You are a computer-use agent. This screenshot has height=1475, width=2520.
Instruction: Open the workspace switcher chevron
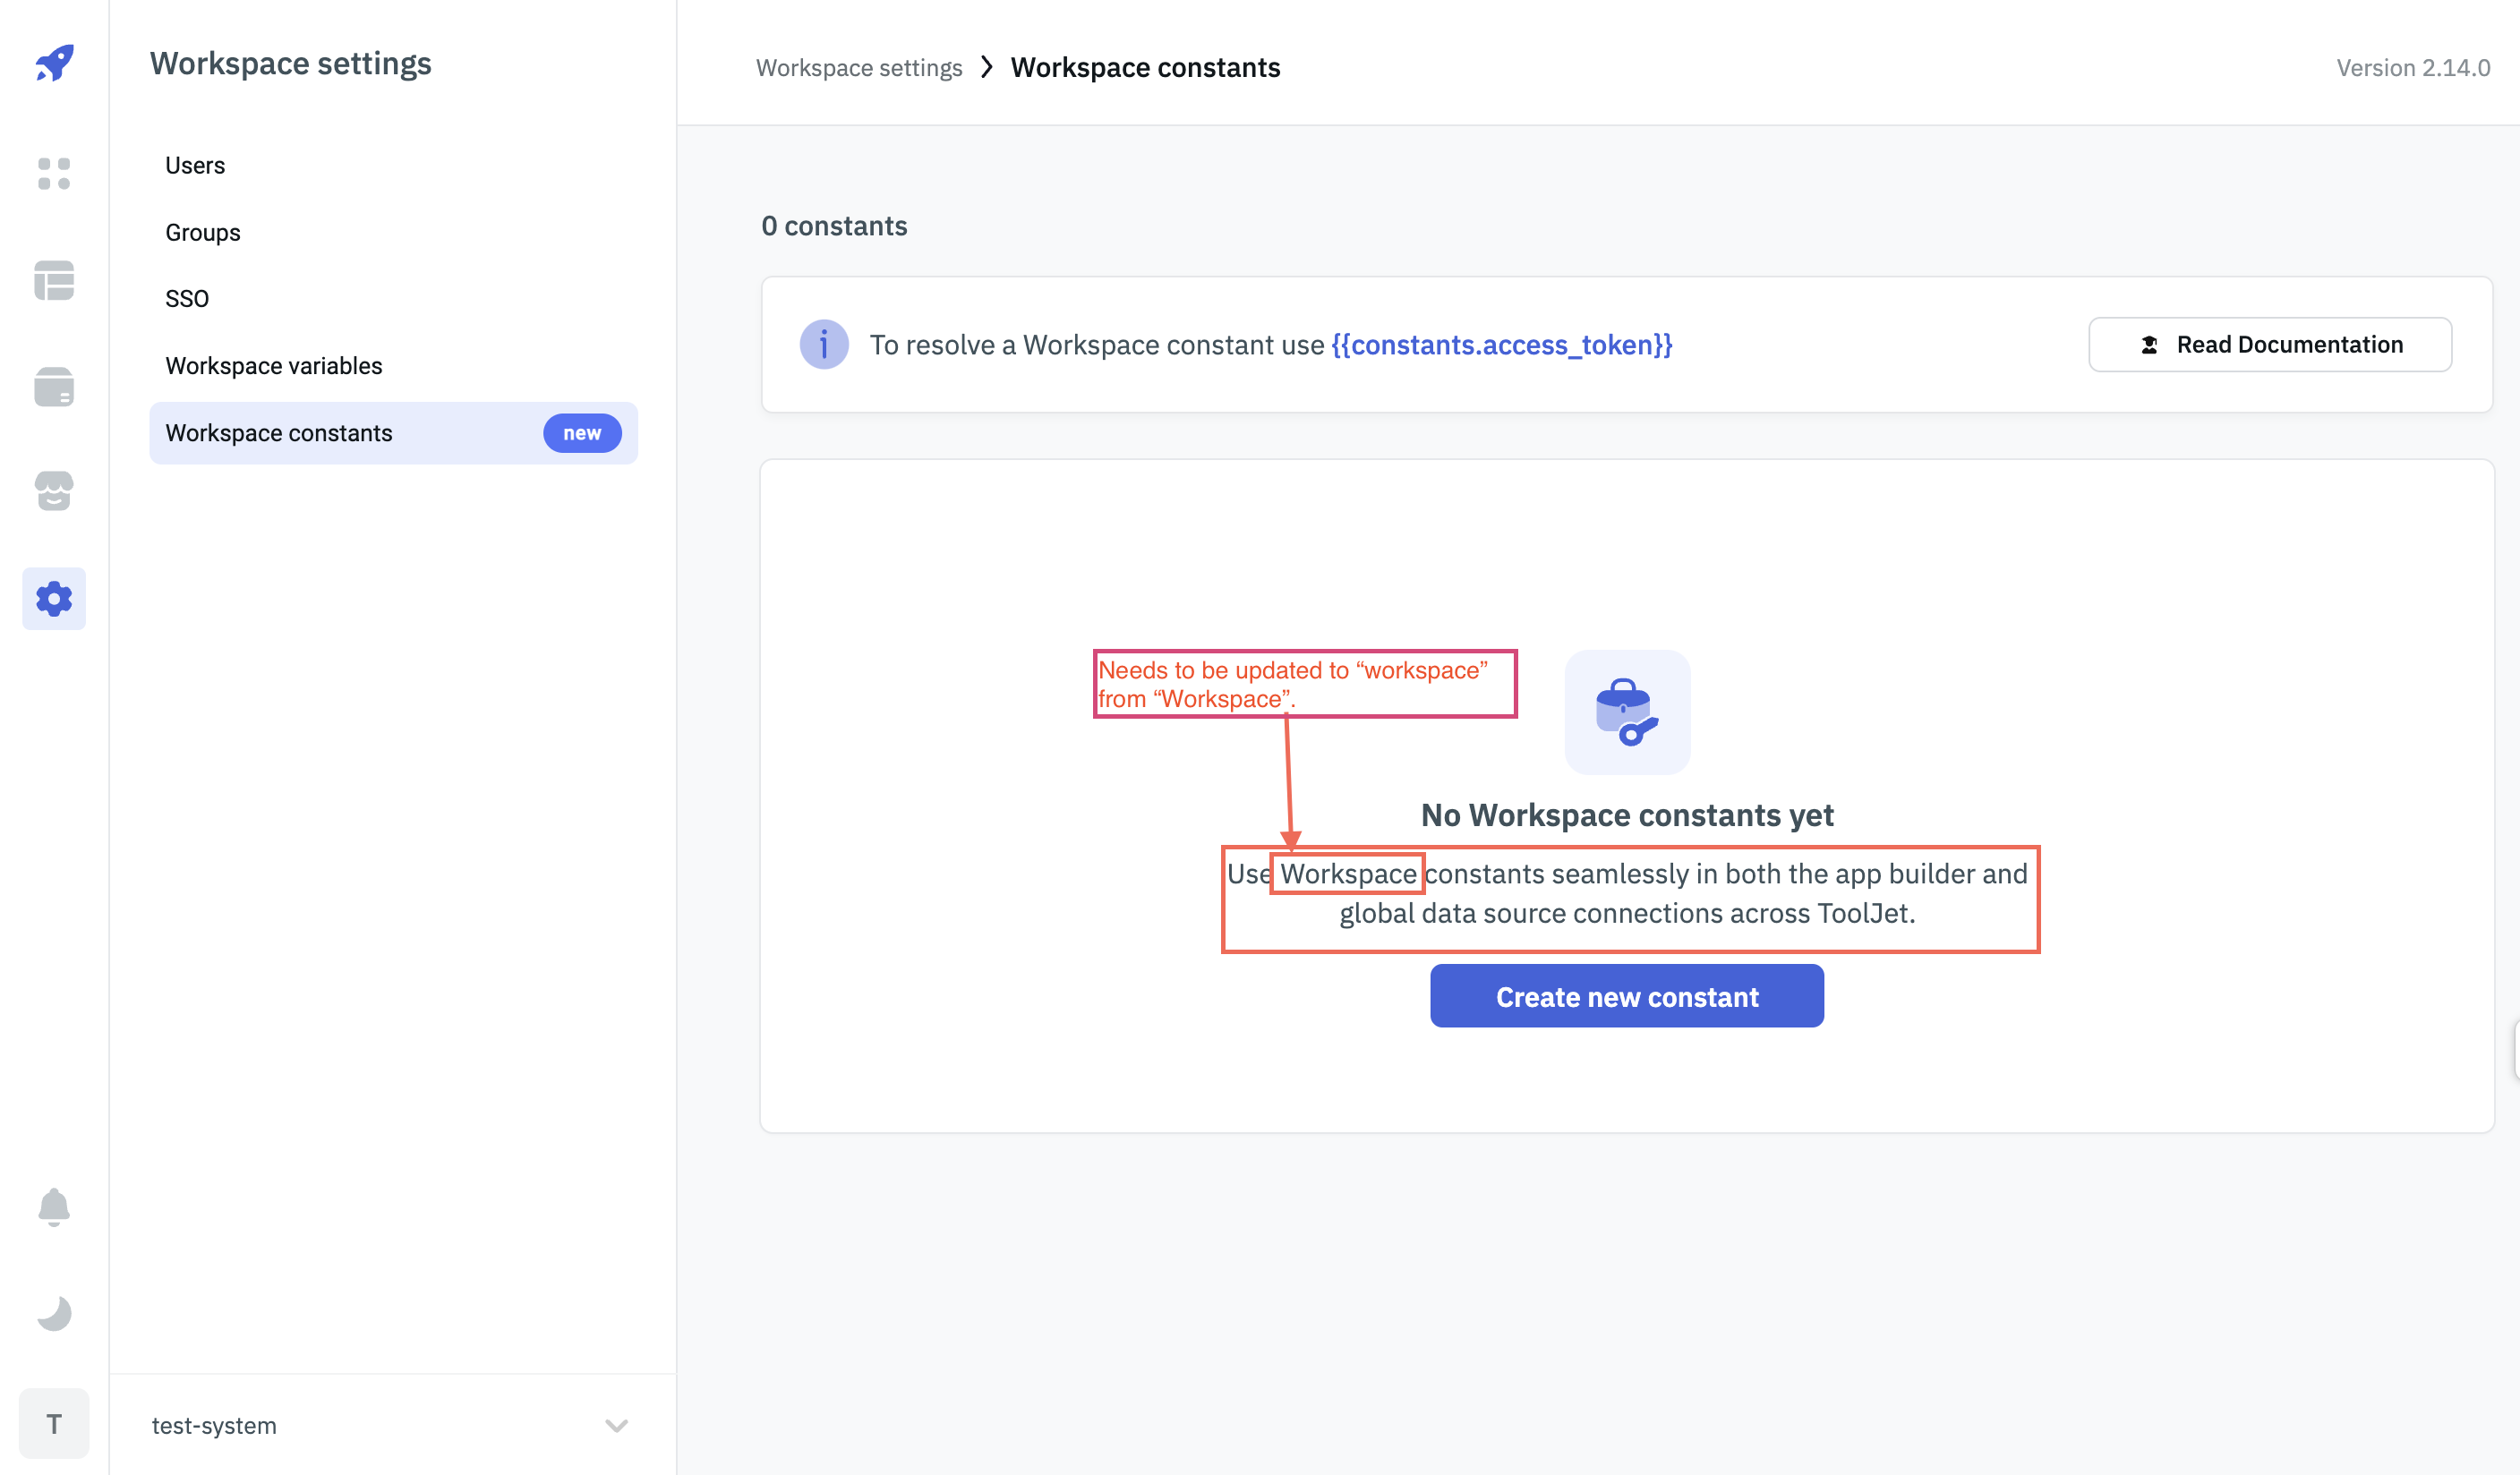(614, 1426)
